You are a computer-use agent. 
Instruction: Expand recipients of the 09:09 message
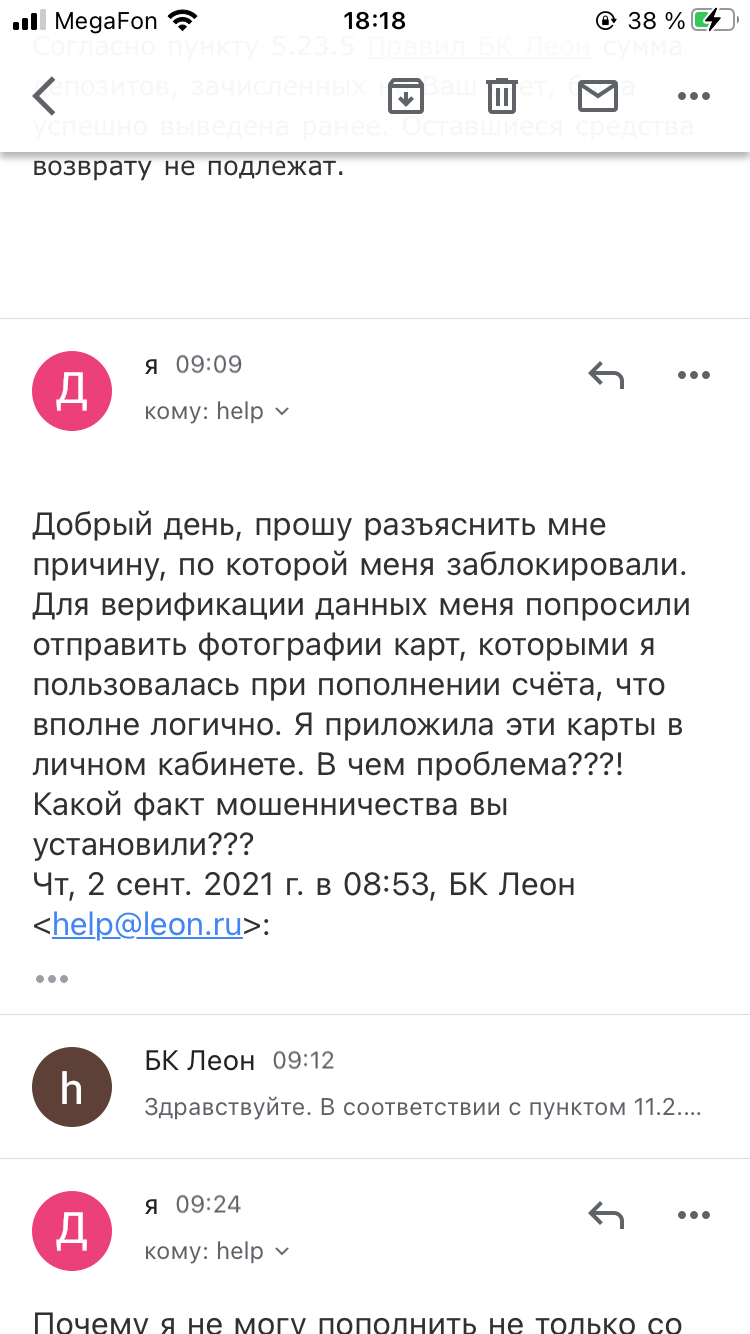(x=217, y=411)
